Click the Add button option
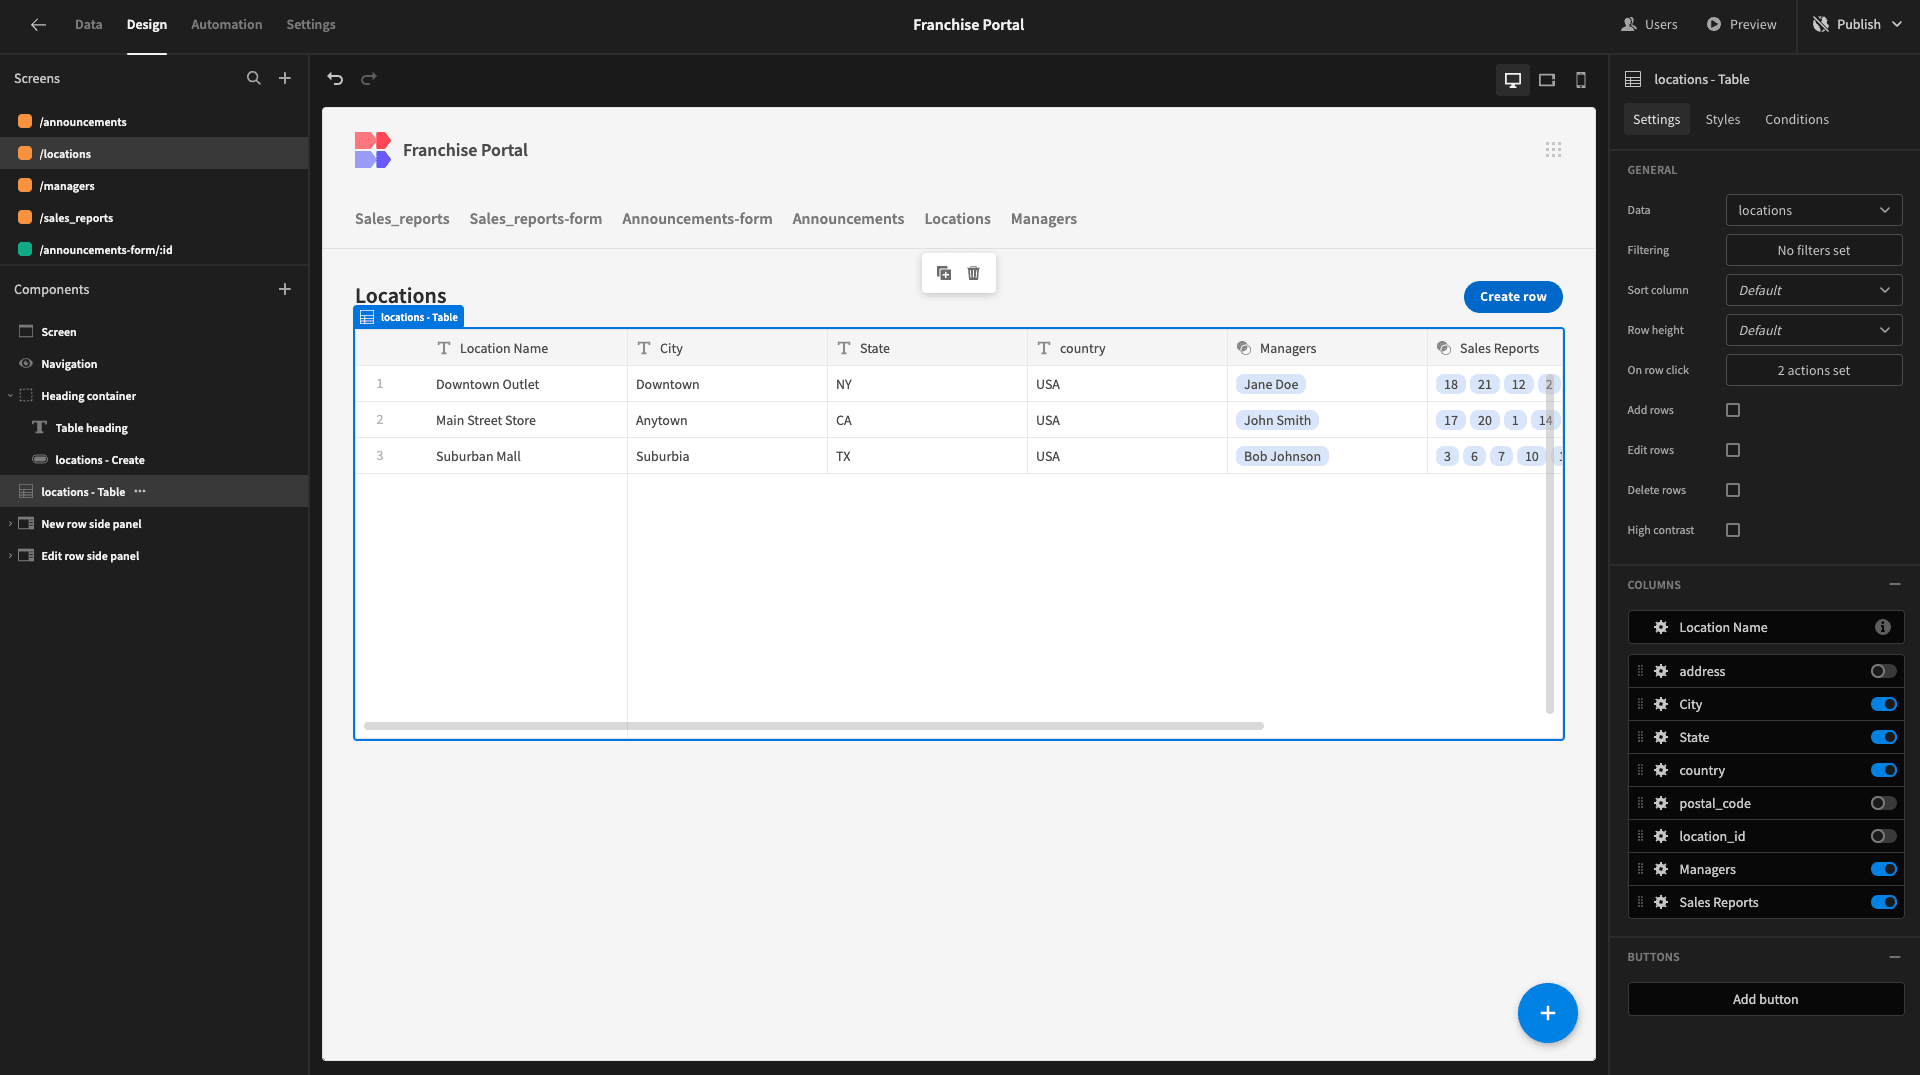 pyautogui.click(x=1765, y=999)
